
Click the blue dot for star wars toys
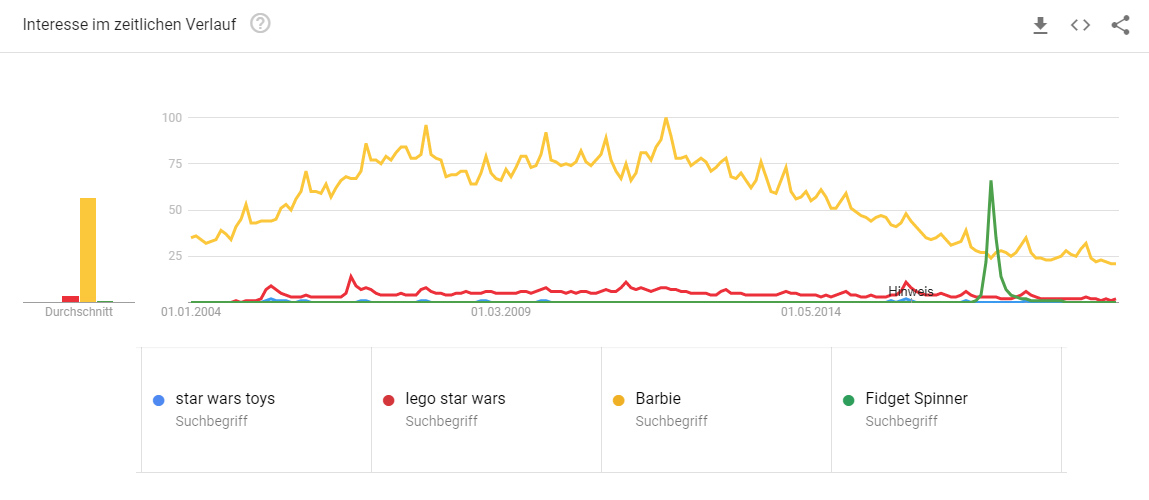[159, 400]
